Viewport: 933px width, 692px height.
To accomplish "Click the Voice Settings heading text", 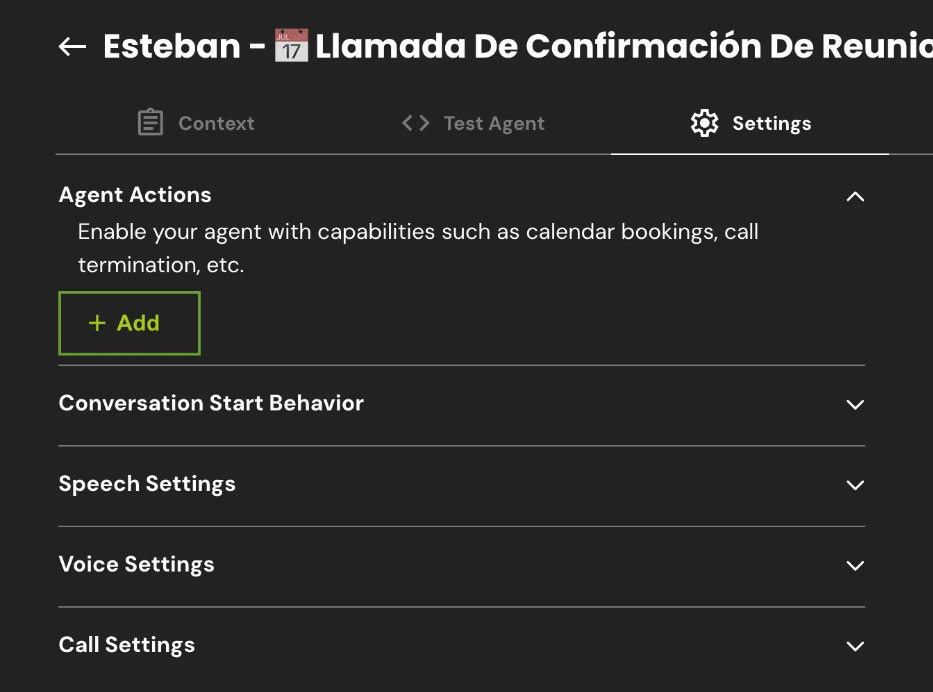I will pyautogui.click(x=136, y=564).
